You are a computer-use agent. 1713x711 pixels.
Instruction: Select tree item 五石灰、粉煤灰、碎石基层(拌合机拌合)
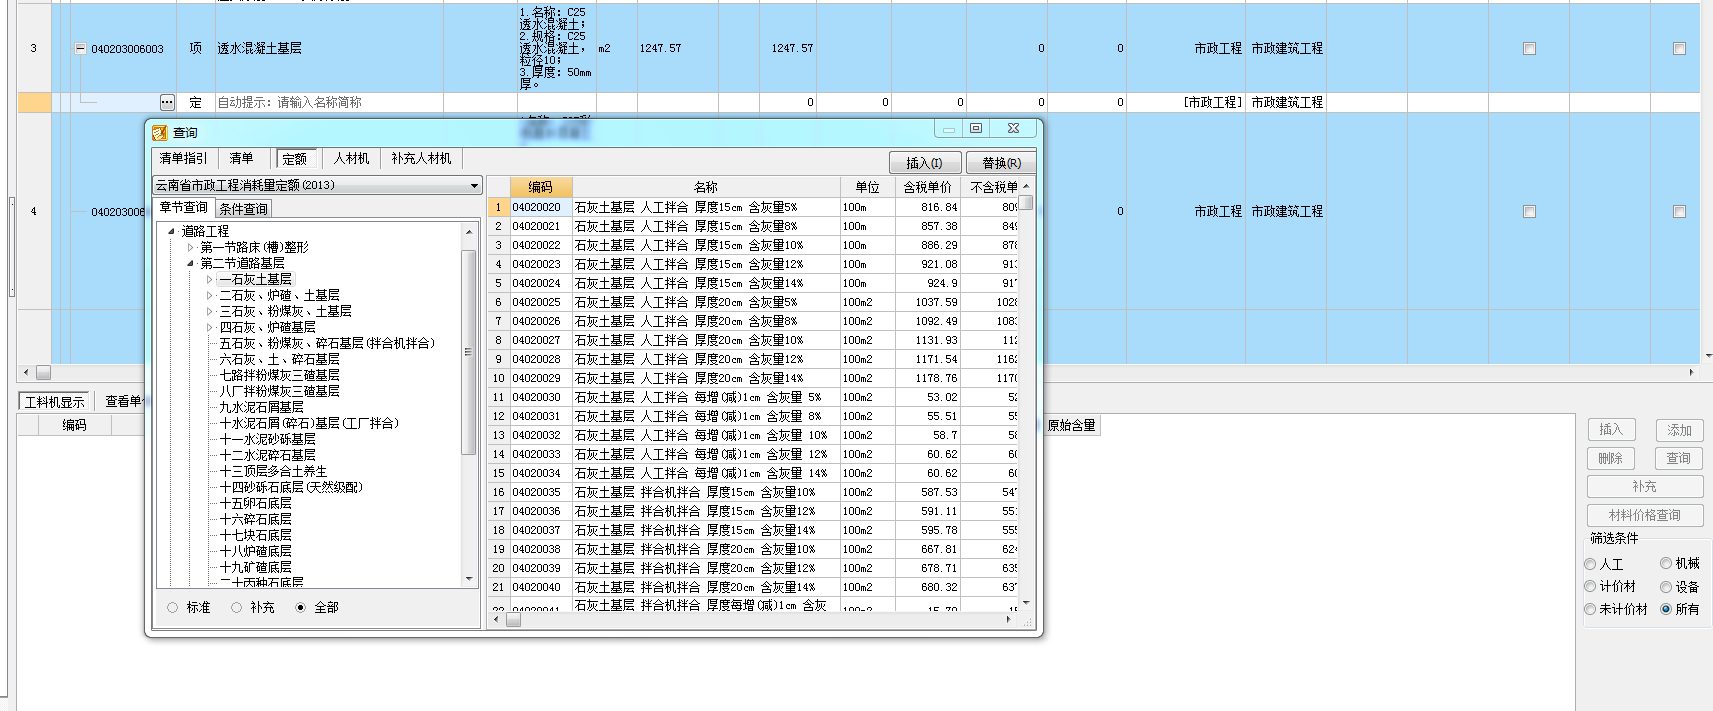click(327, 343)
